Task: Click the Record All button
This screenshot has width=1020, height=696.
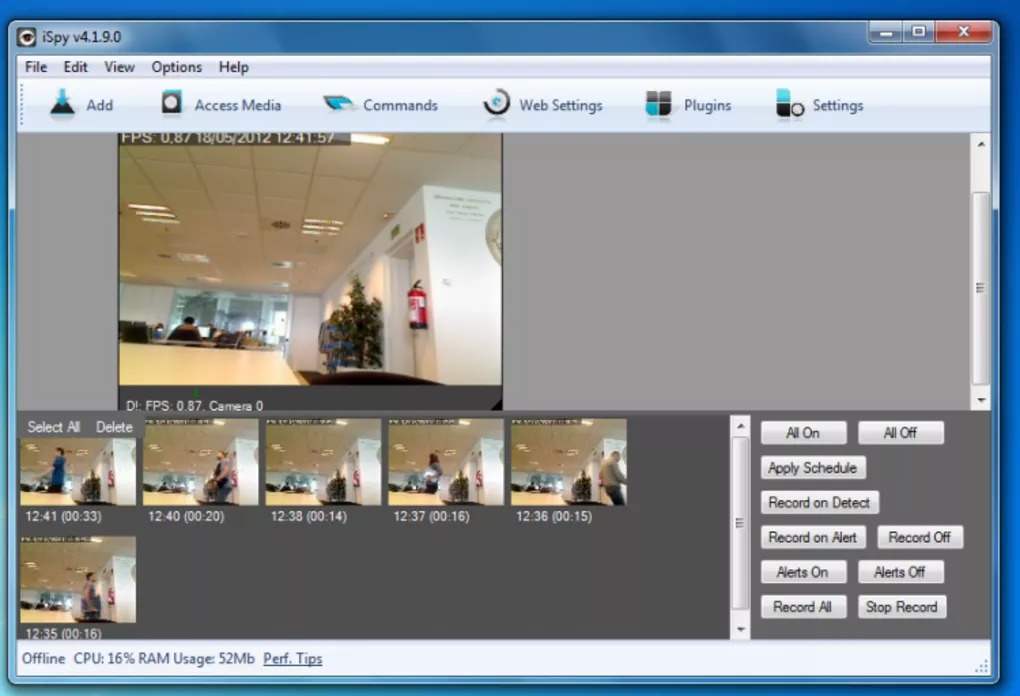Action: click(803, 607)
